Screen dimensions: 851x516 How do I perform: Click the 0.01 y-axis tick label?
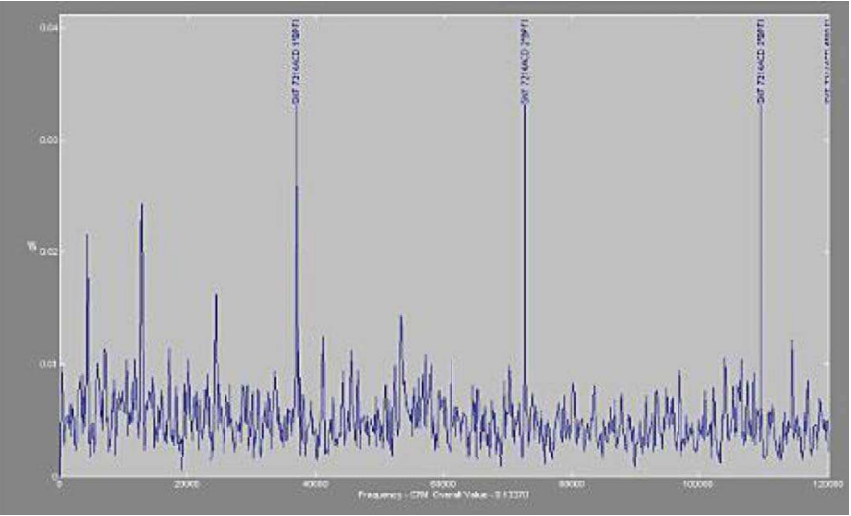point(48,364)
